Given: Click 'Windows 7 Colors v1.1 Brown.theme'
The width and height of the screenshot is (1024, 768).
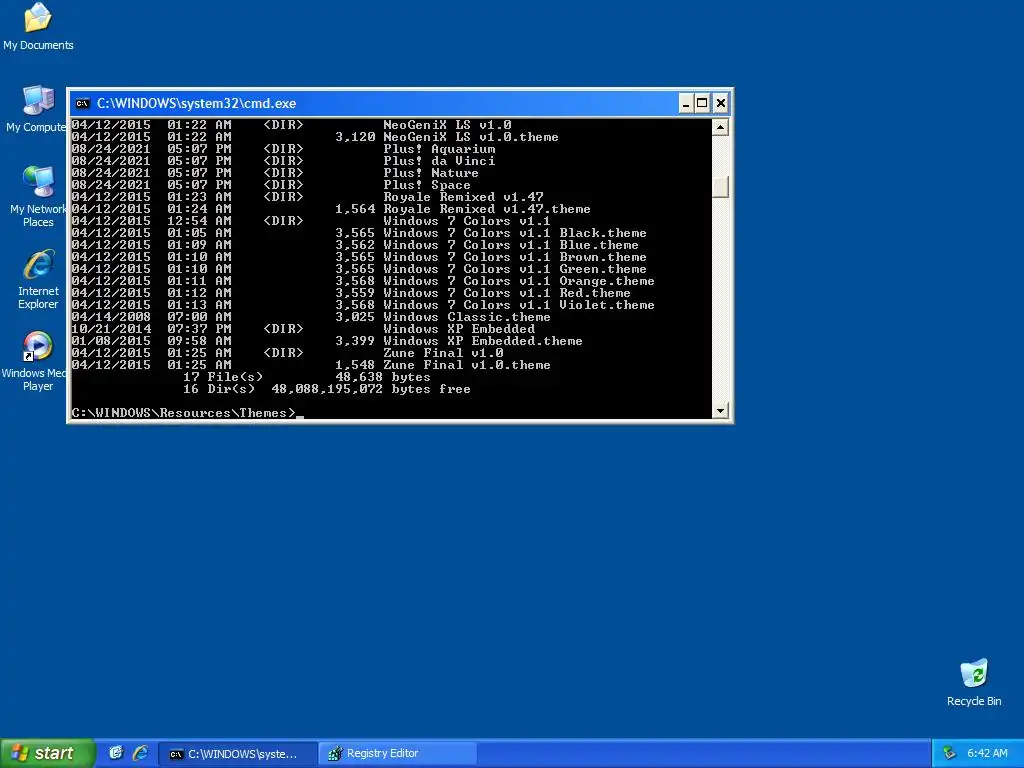Looking at the screenshot, I should pyautogui.click(x=515, y=257).
